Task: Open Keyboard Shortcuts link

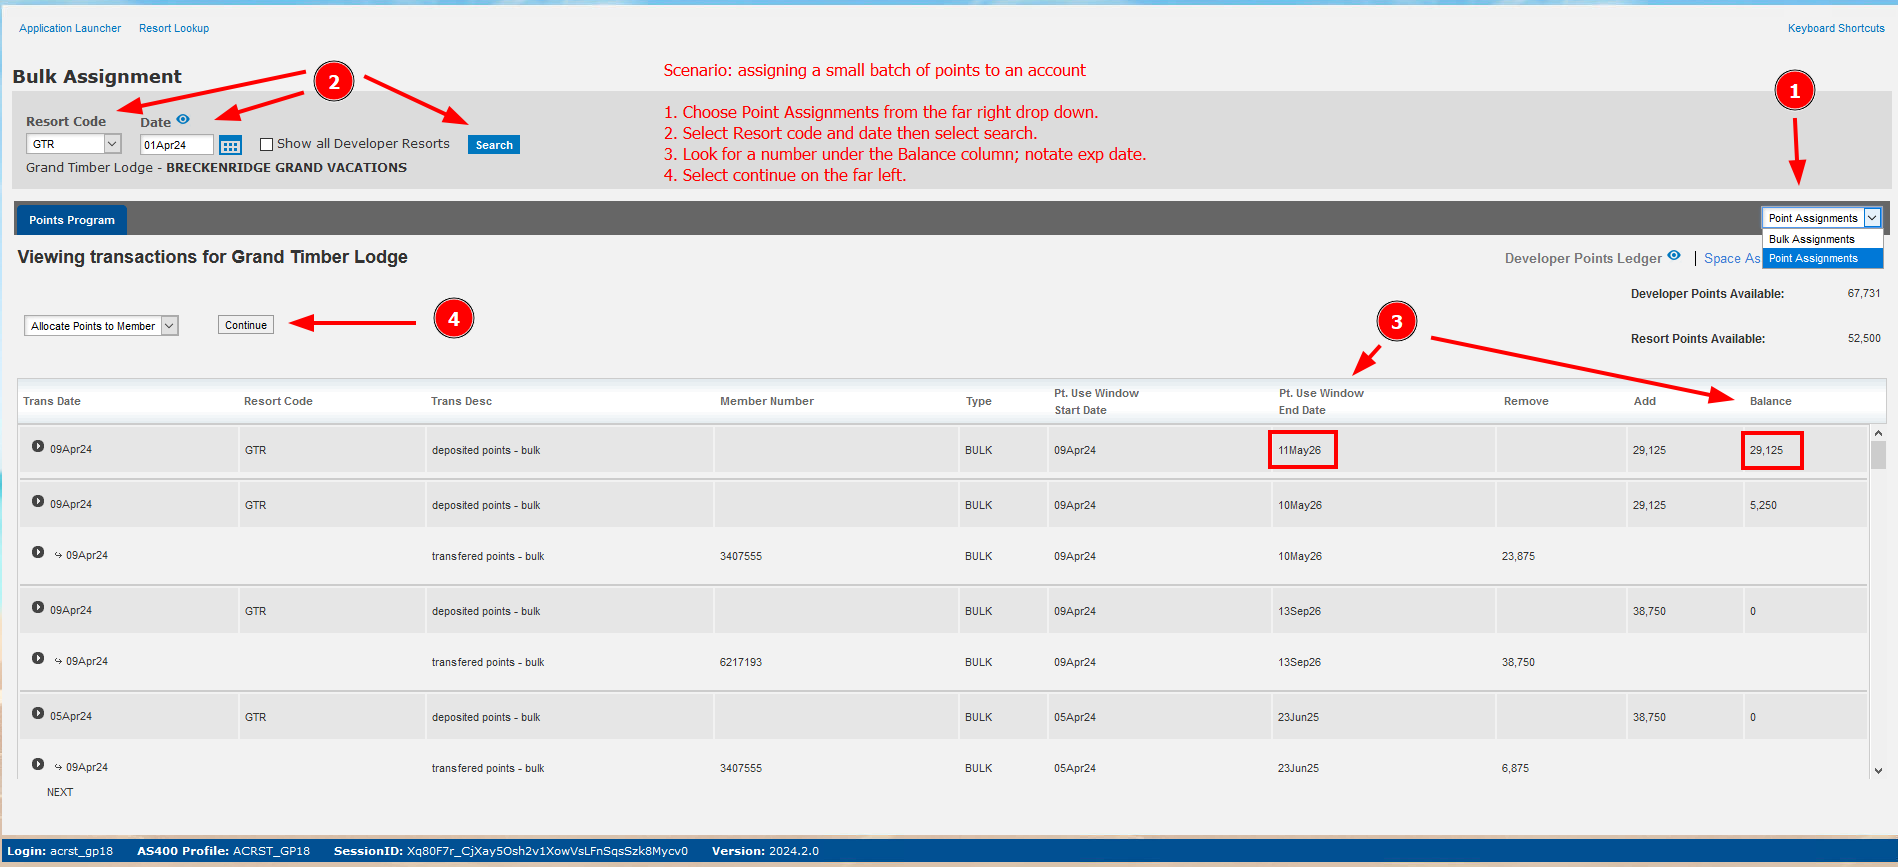Action: click(1836, 28)
